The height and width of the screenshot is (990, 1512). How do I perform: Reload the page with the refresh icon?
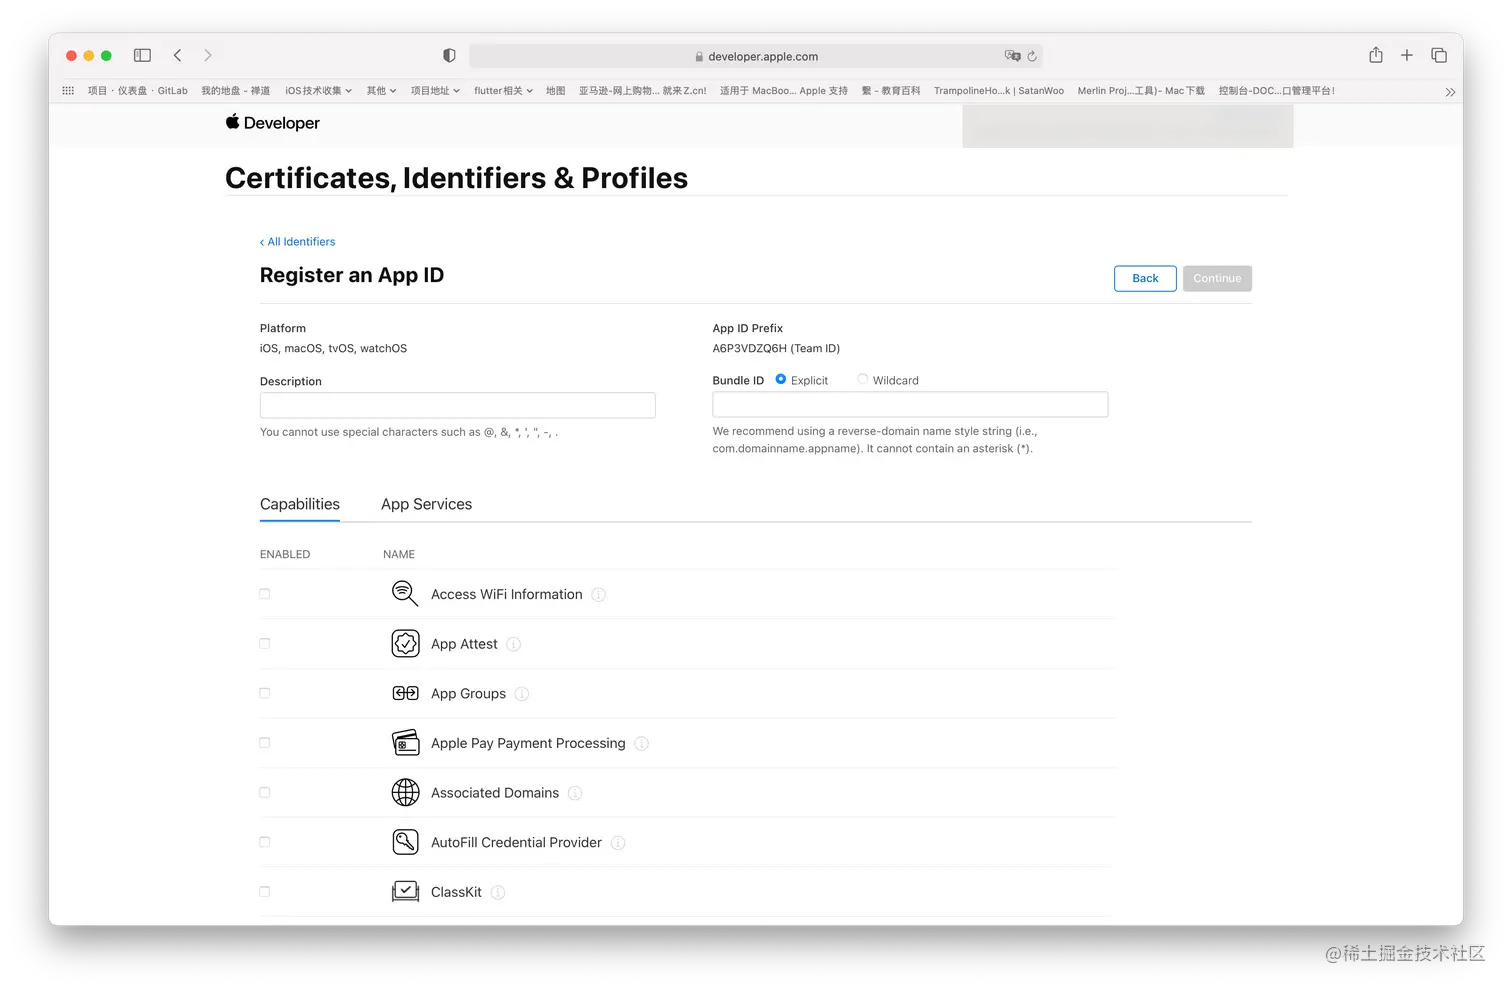[x=1032, y=56]
